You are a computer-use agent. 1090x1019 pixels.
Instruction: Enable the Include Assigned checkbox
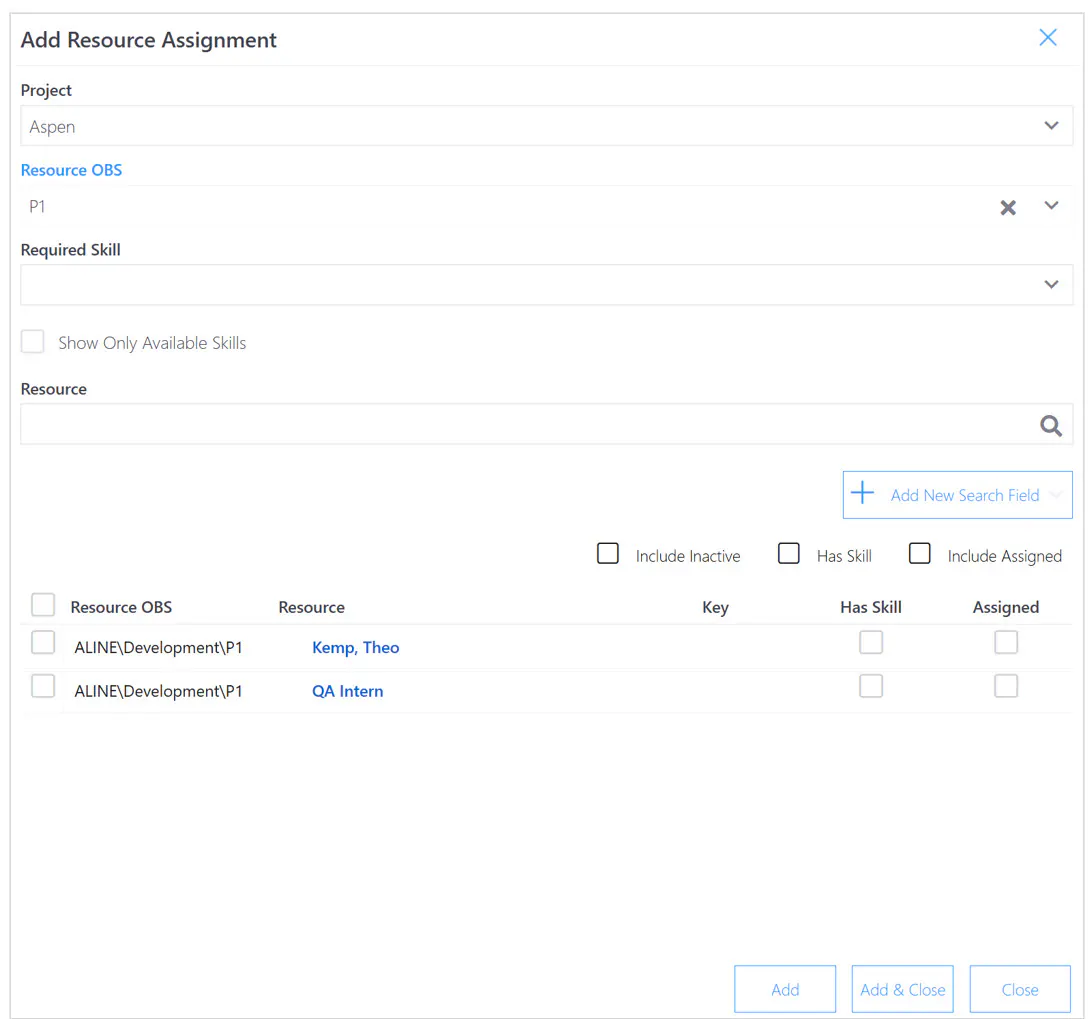[x=920, y=553]
